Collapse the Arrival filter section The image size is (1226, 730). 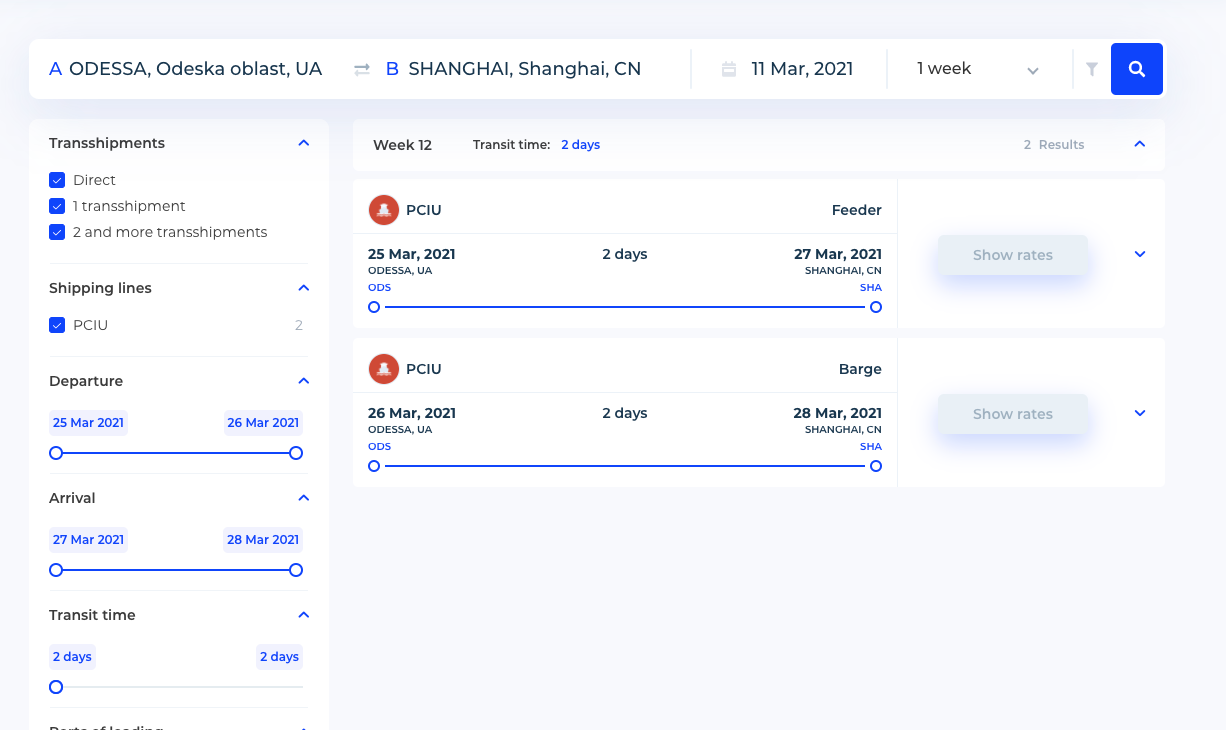(x=304, y=498)
